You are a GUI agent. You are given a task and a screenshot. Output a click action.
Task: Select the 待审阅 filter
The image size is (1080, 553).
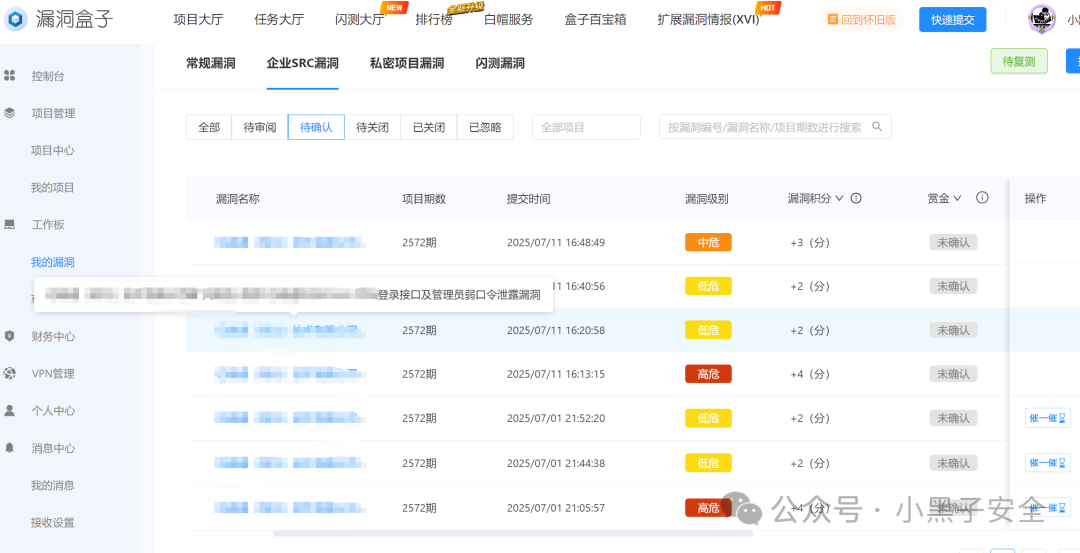260,127
